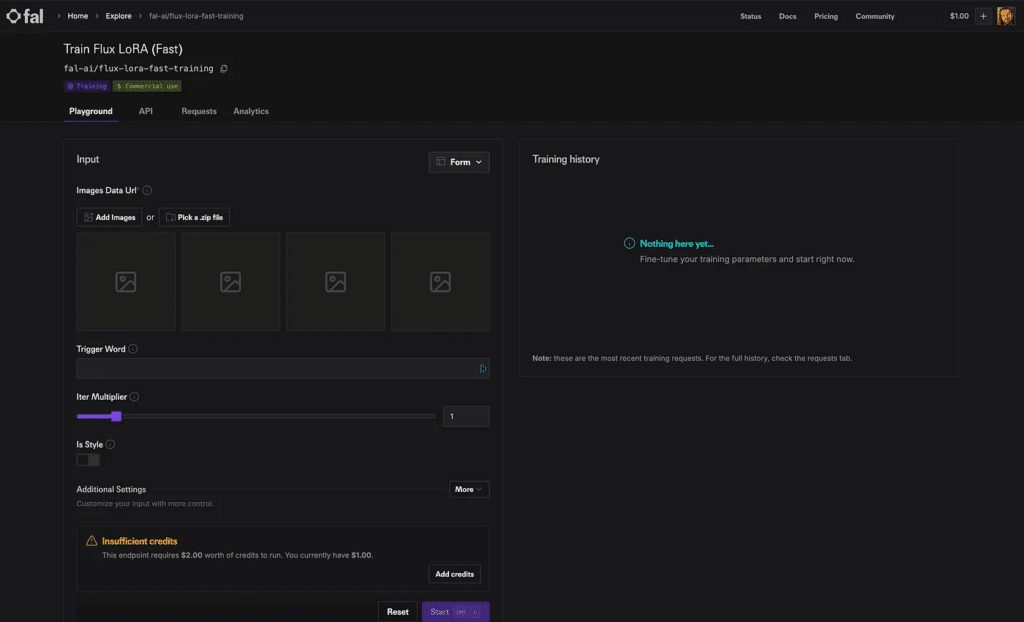Viewport: 1024px width, 622px height.
Task: Switch to the API tab
Action: click(x=146, y=111)
